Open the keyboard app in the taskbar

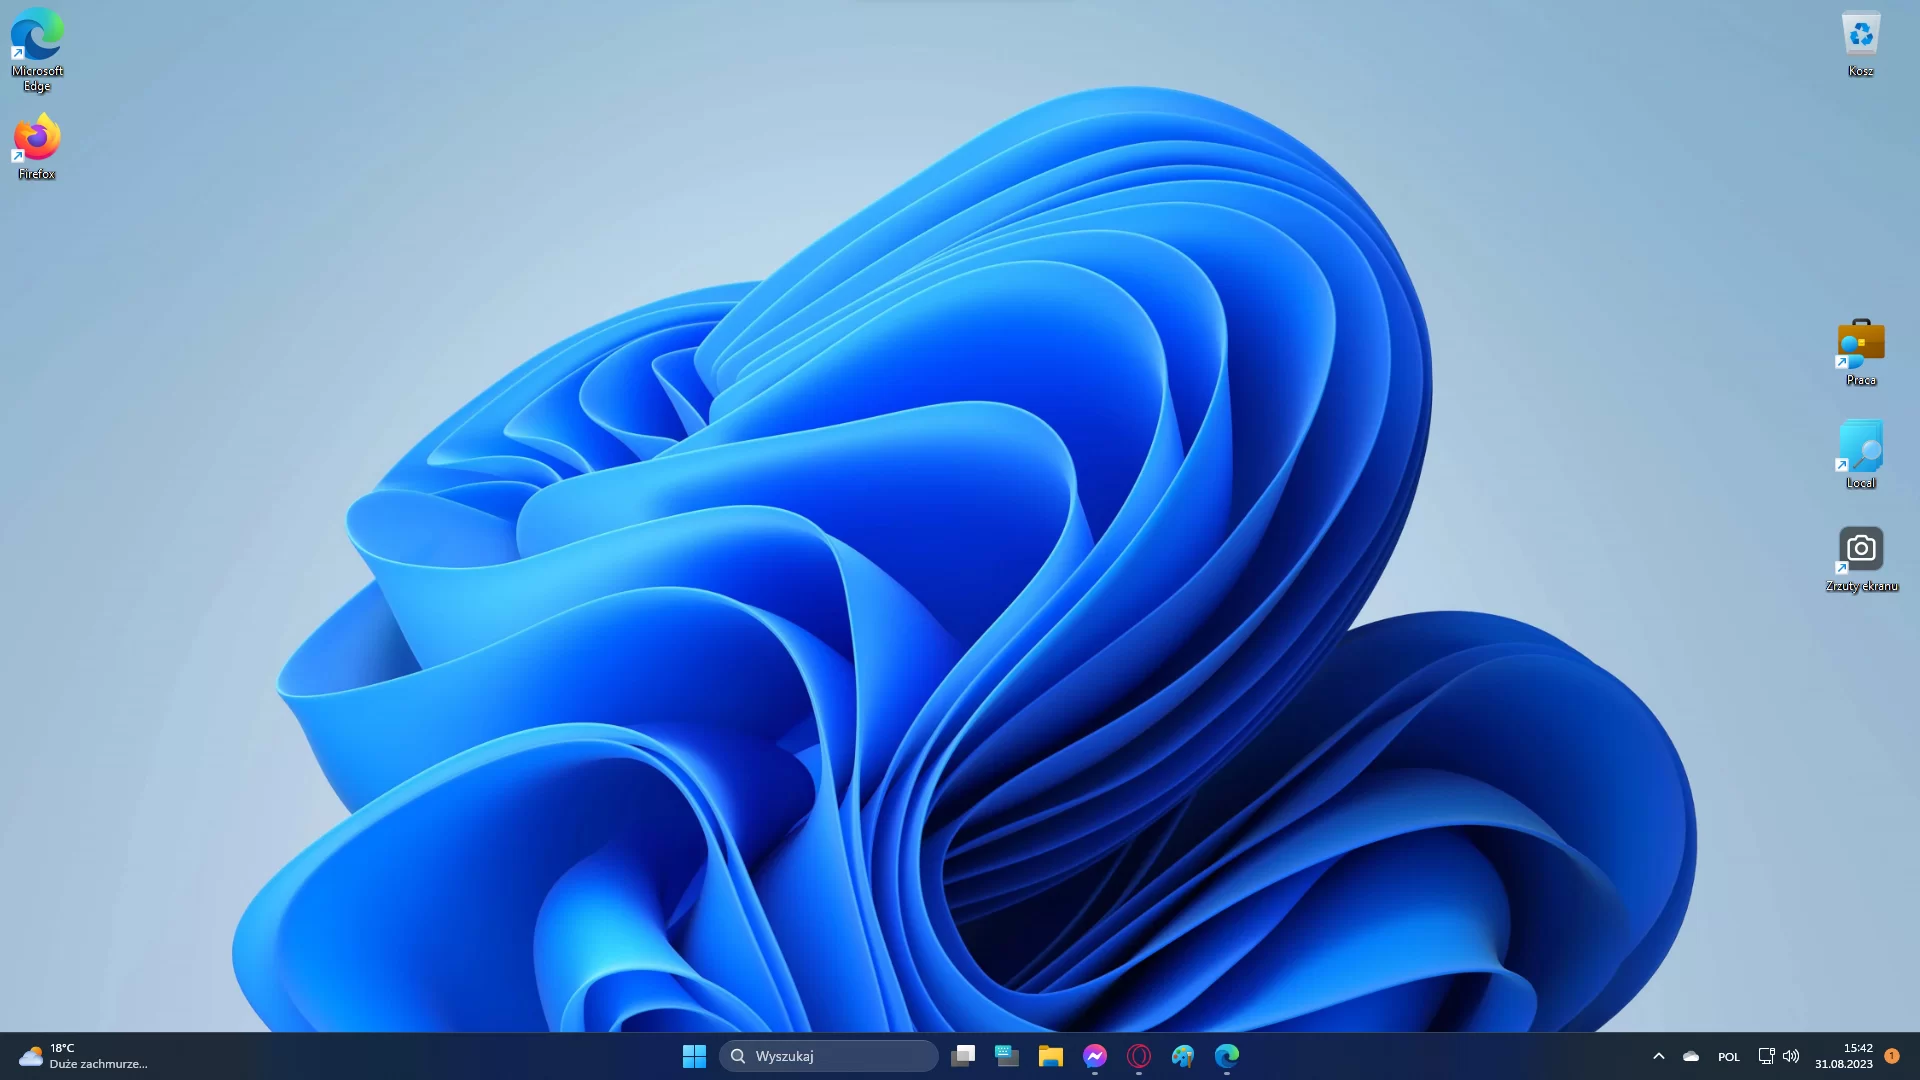coord(1007,1056)
